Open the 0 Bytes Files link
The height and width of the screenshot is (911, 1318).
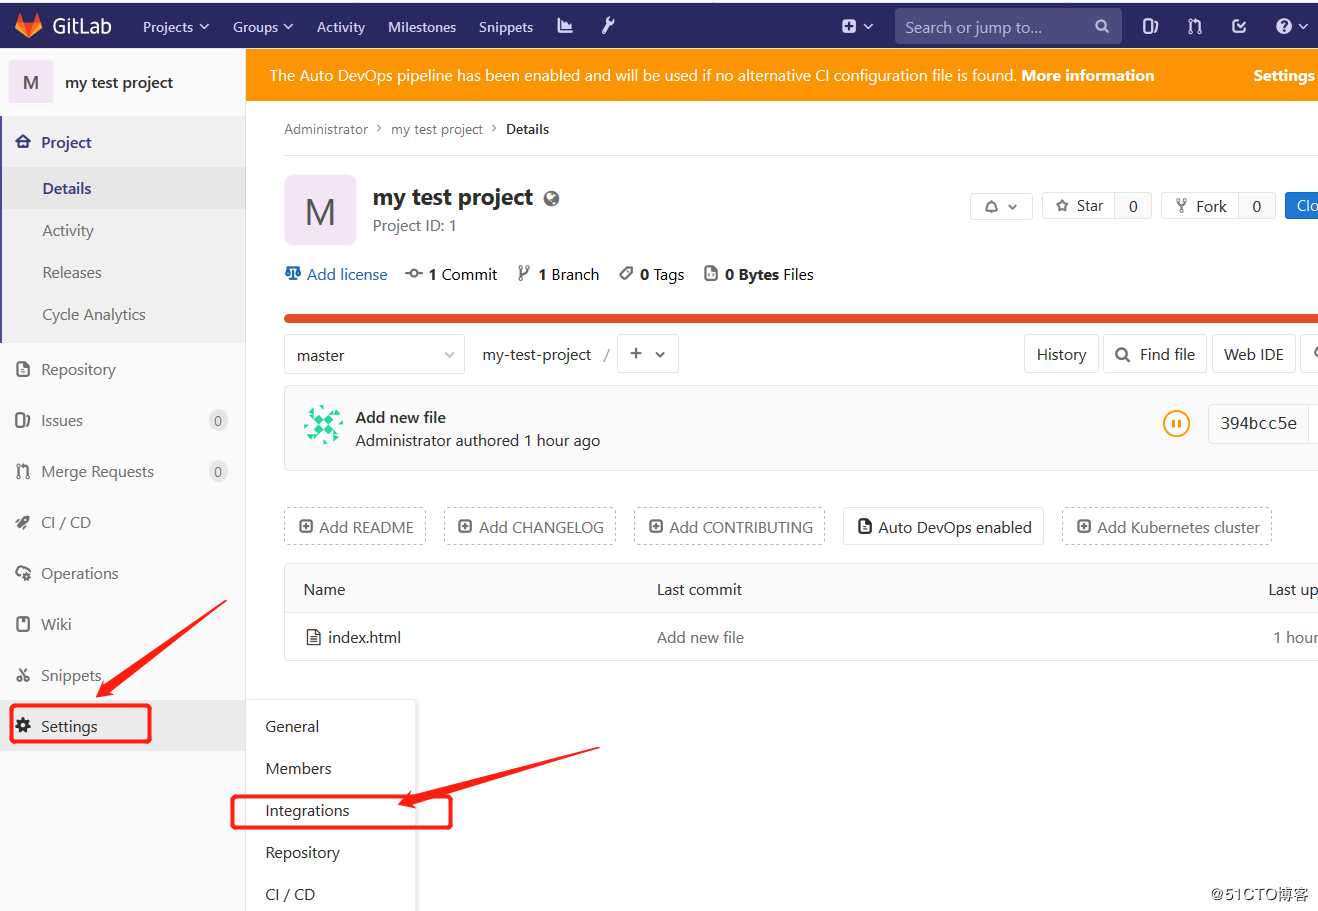[759, 274]
